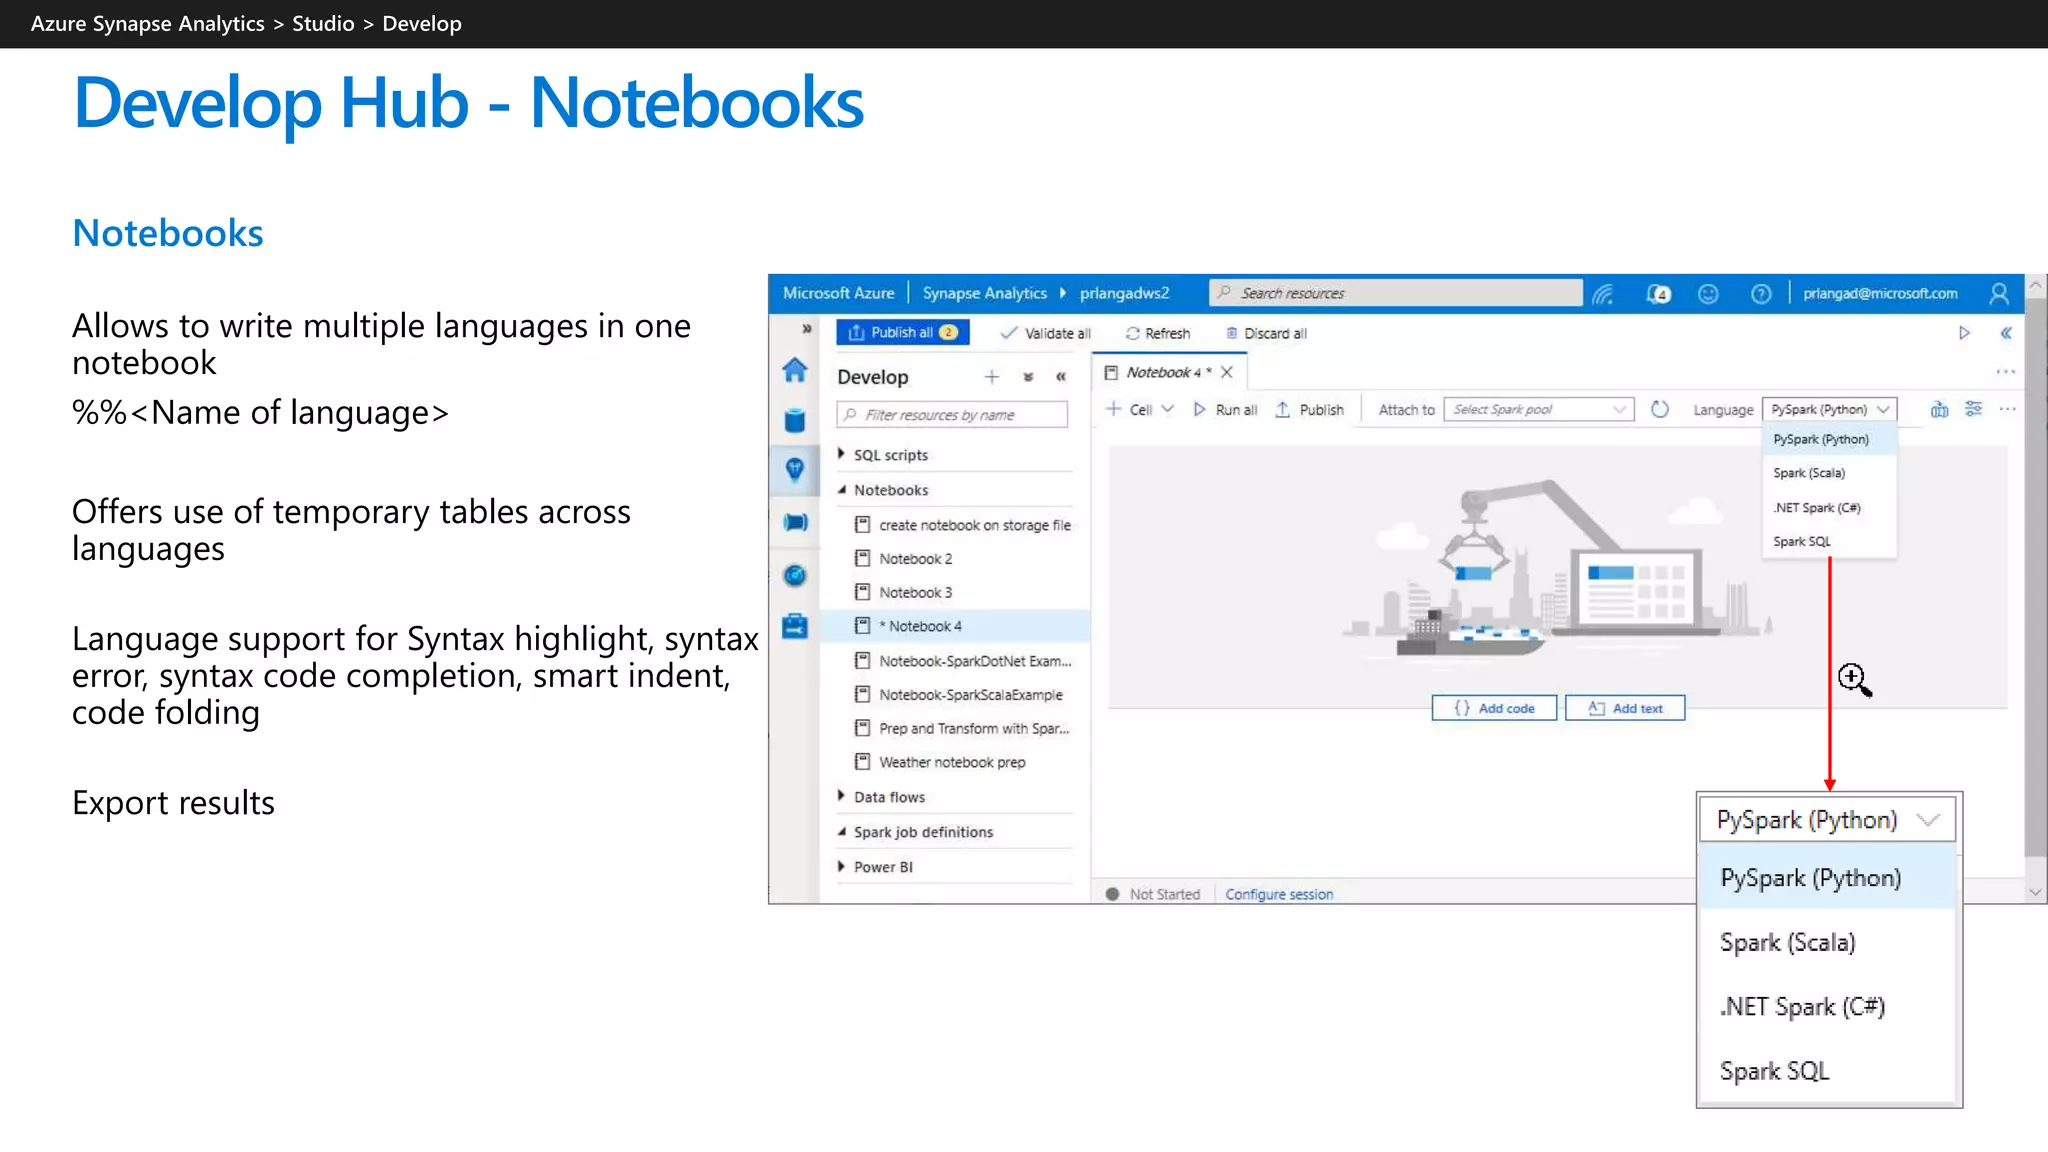Click the variables icon beside Language
The image size is (2048, 1152).
[x=1939, y=409]
